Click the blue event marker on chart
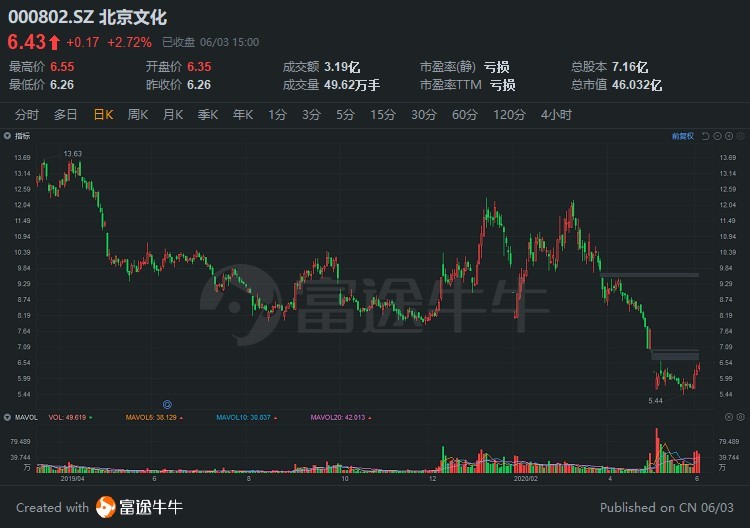 pos(167,405)
